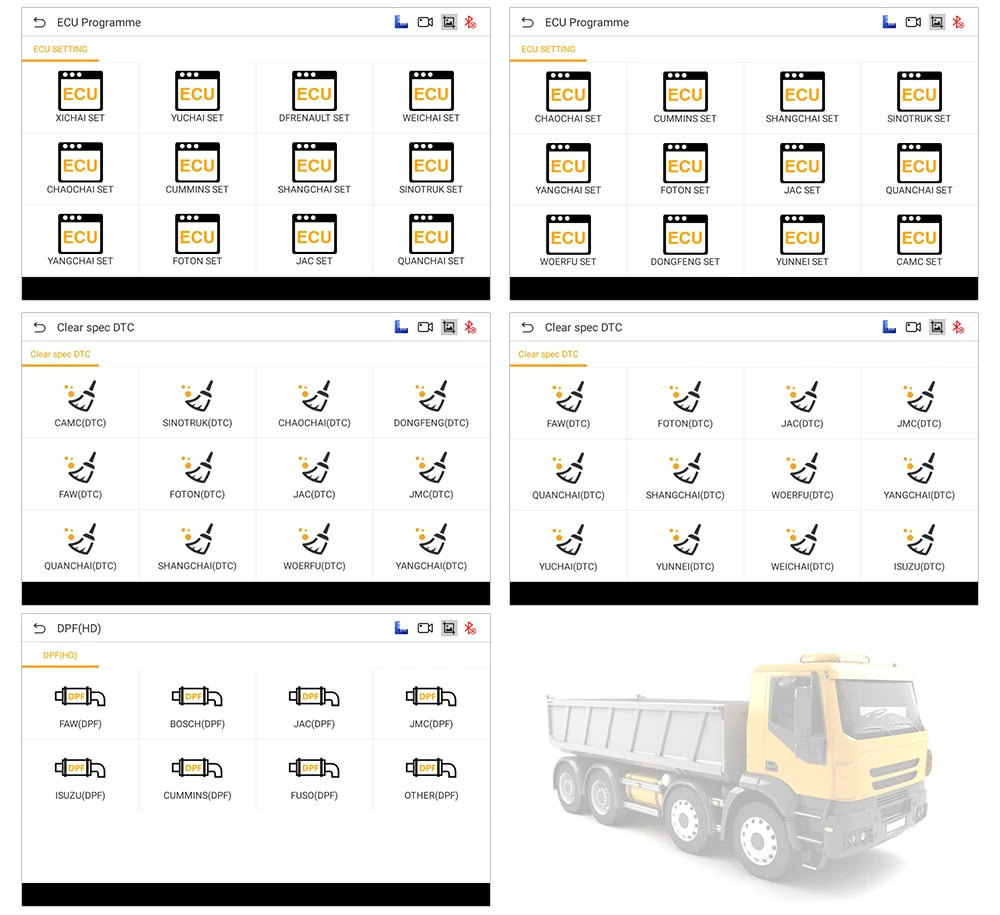
Task: Click the video record icon in the DPF(HD) header
Action: pyautogui.click(x=425, y=628)
